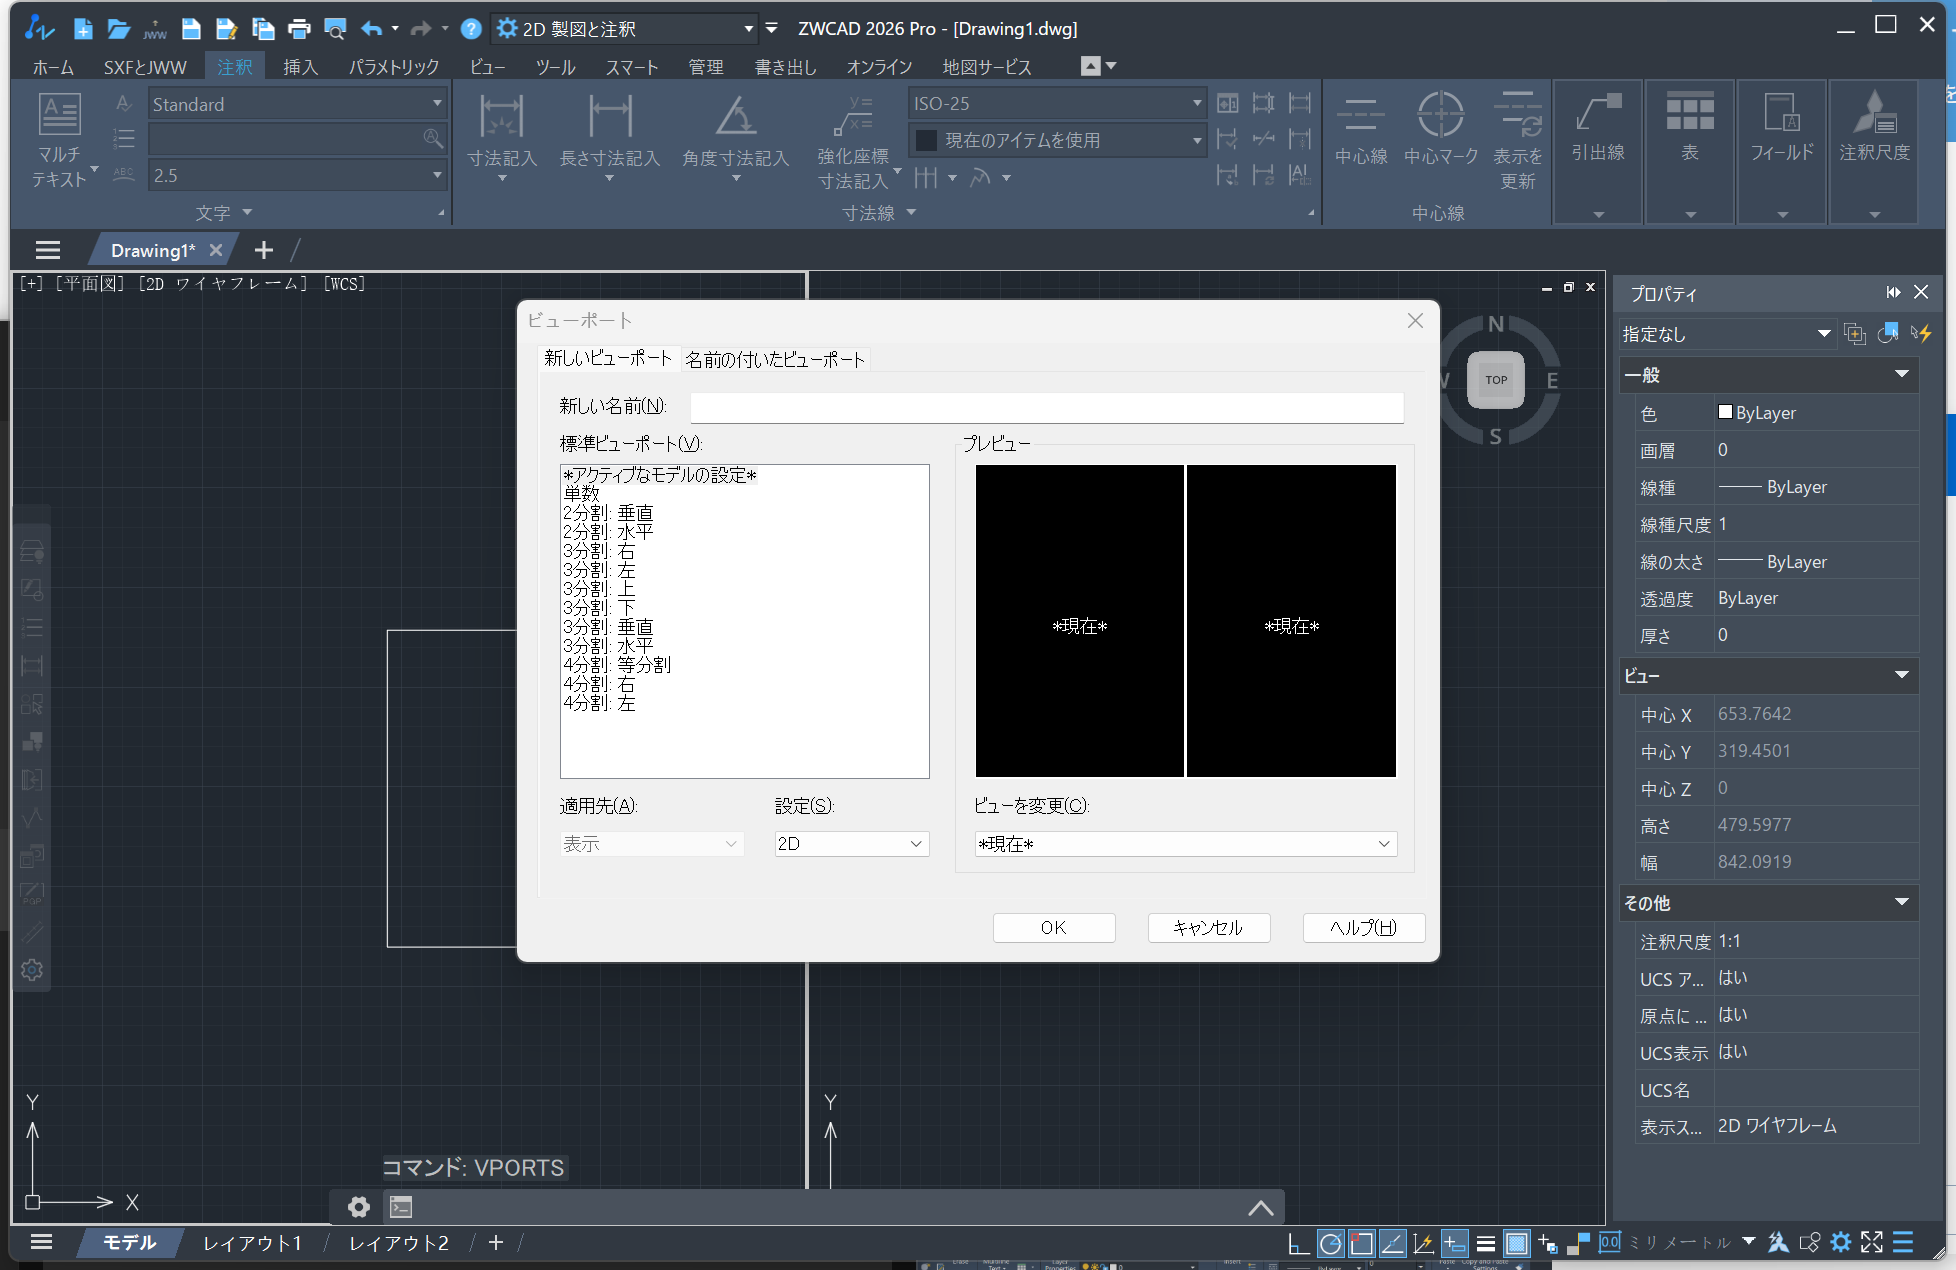The image size is (1956, 1270).
Task: Click the Quick Select icon in Properties
Action: (1920, 334)
